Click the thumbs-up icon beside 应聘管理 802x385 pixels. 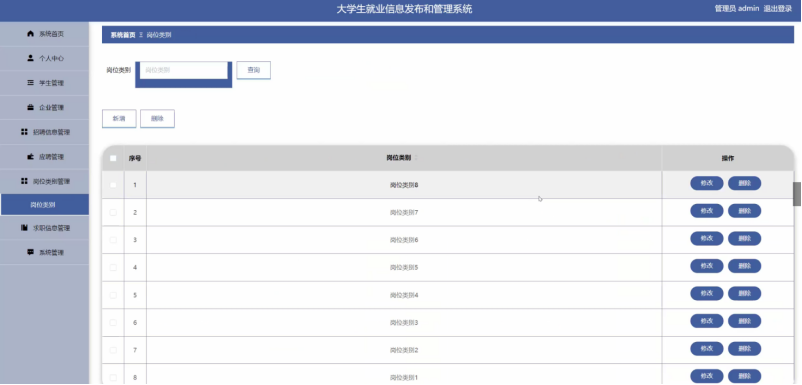click(x=30, y=156)
